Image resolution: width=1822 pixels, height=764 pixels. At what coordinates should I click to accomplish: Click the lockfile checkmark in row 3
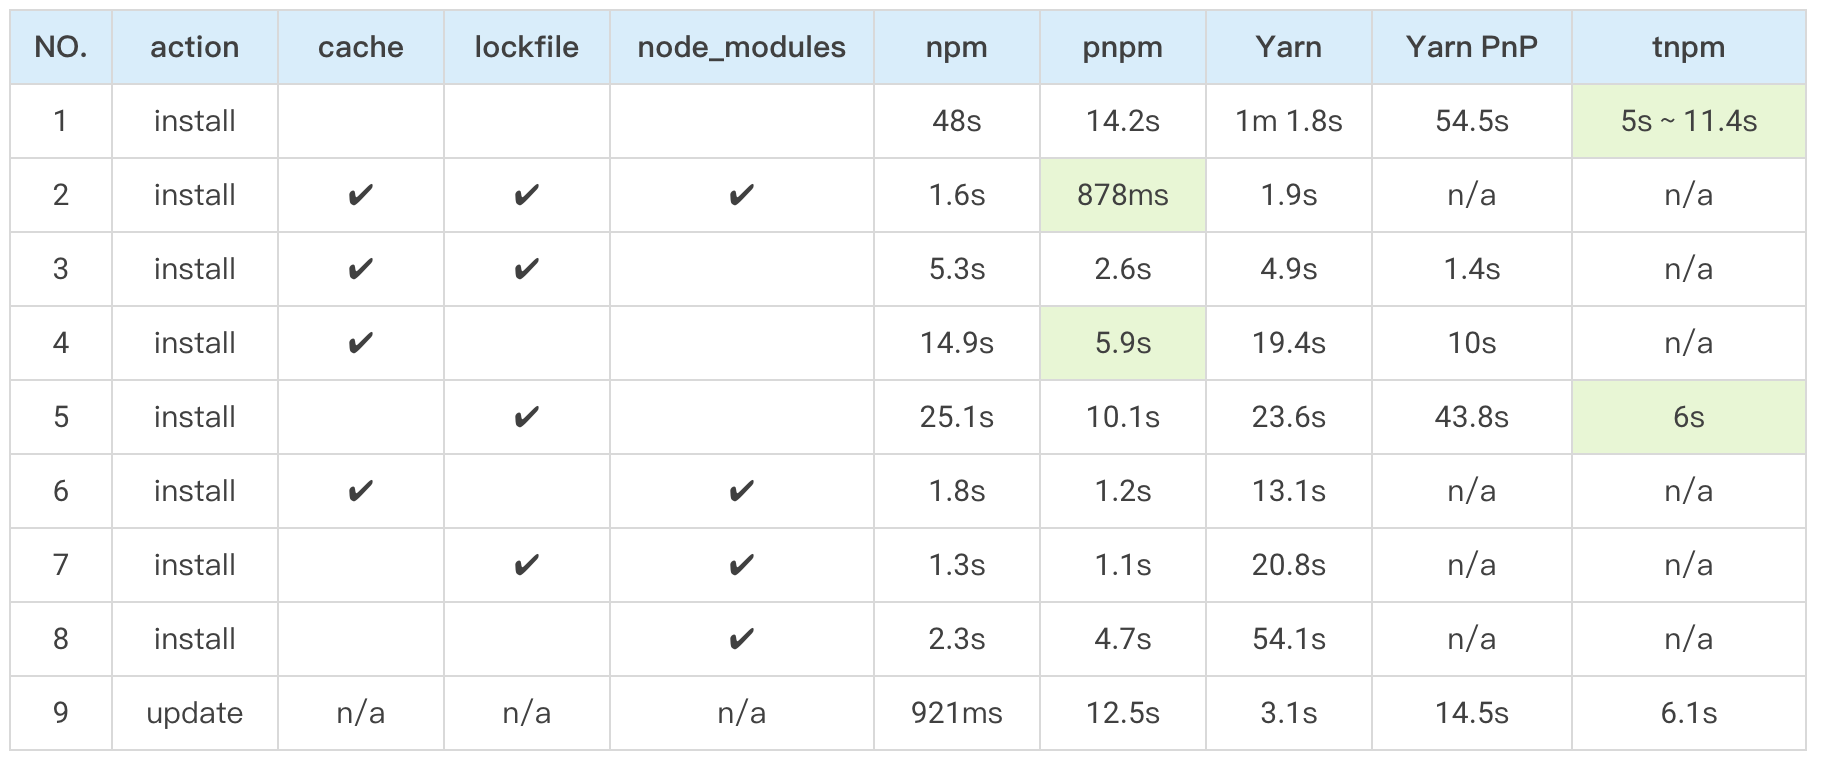pos(526,269)
